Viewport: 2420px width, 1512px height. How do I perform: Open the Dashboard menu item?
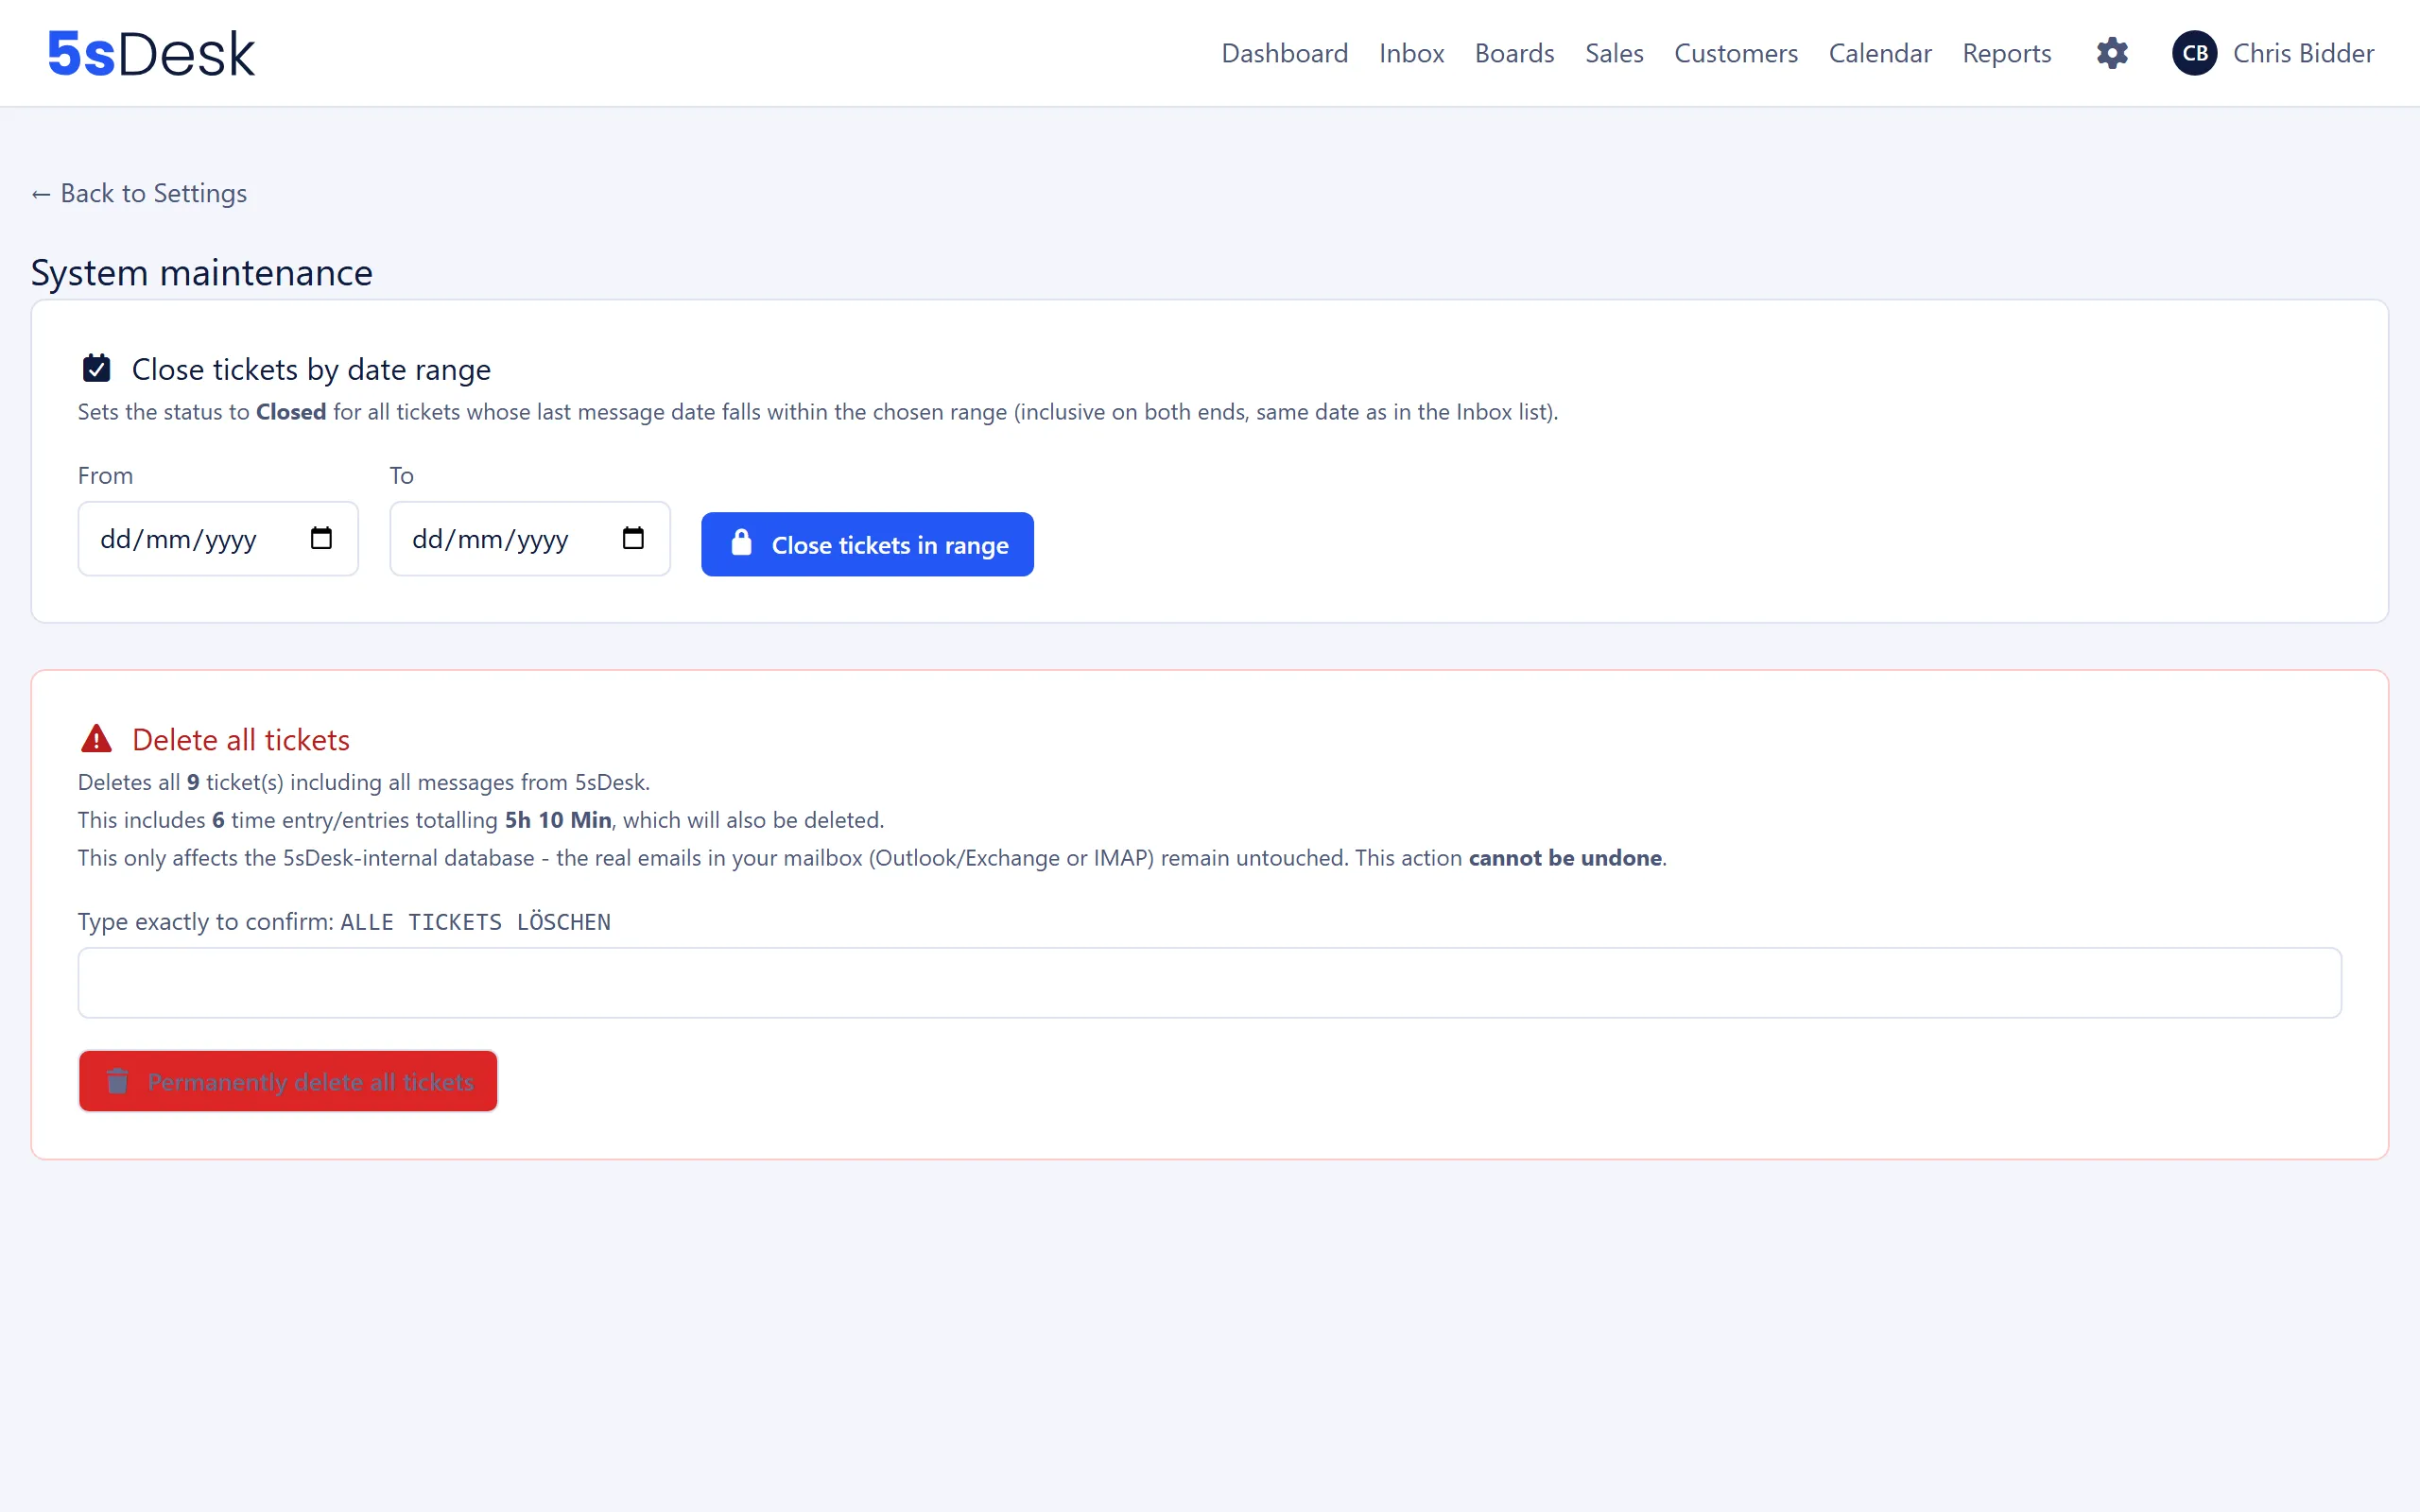[1284, 53]
